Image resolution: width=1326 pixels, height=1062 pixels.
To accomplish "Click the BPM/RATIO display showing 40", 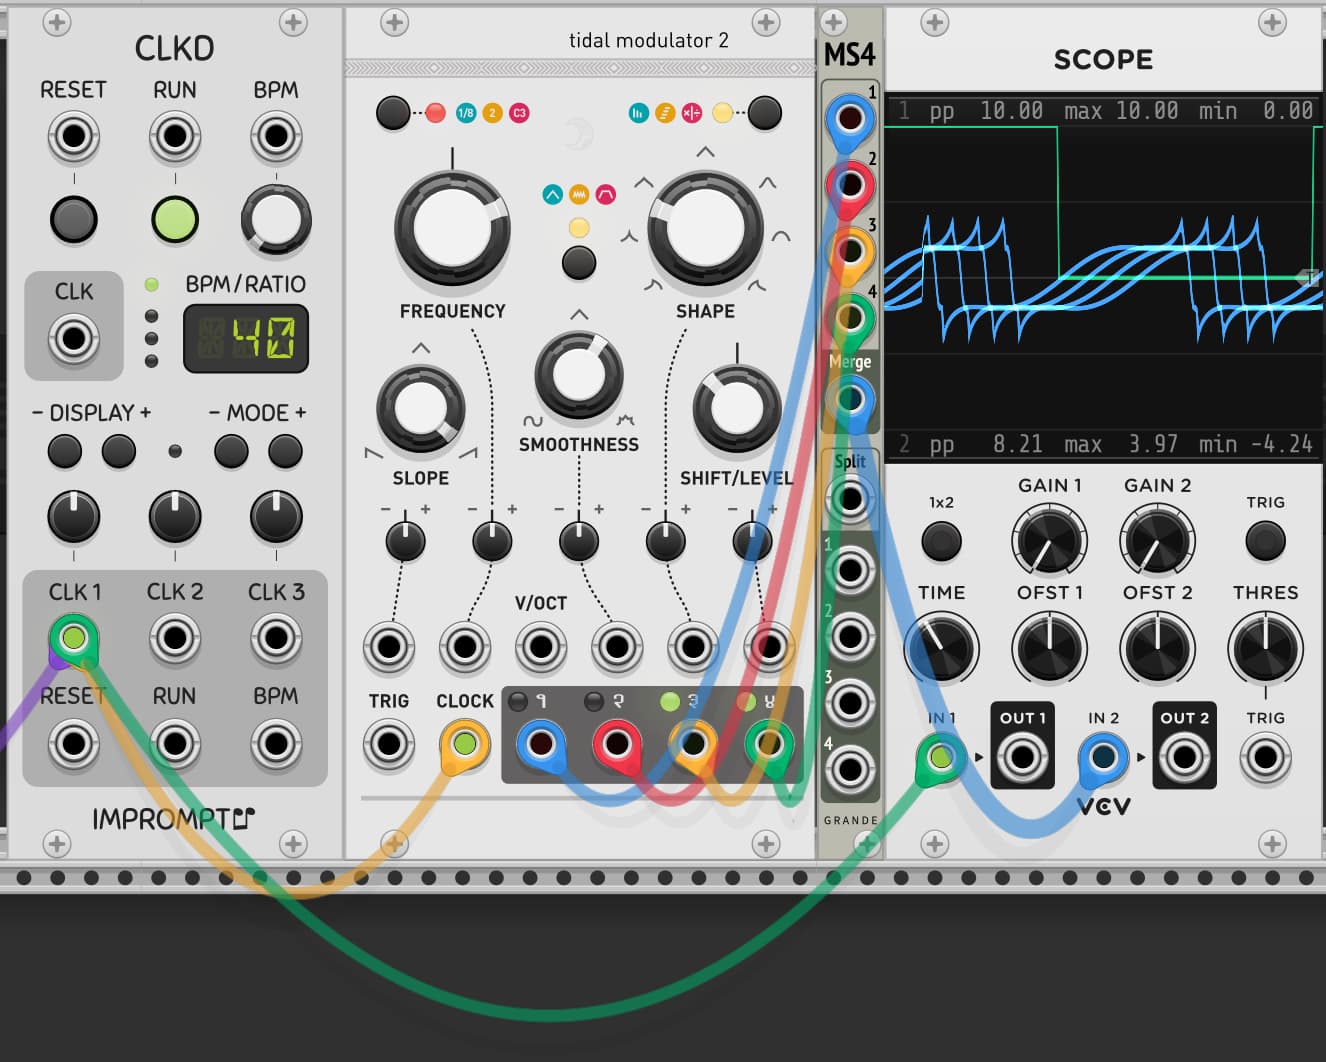I will [x=246, y=339].
